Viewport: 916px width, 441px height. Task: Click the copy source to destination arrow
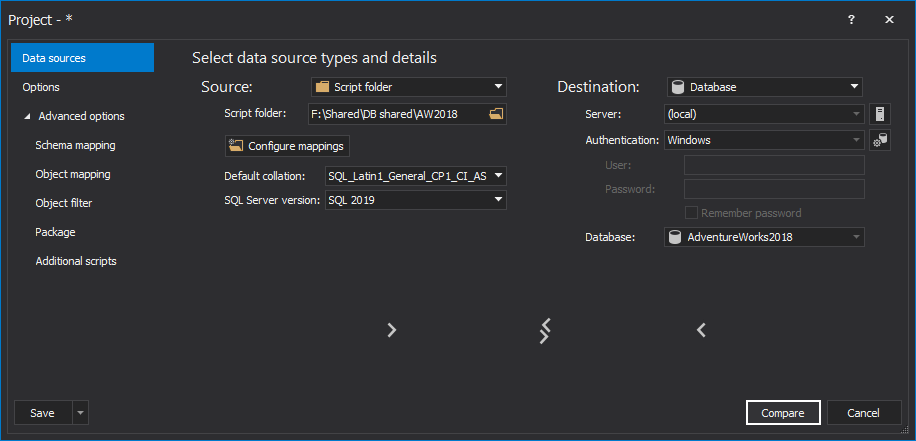(392, 330)
